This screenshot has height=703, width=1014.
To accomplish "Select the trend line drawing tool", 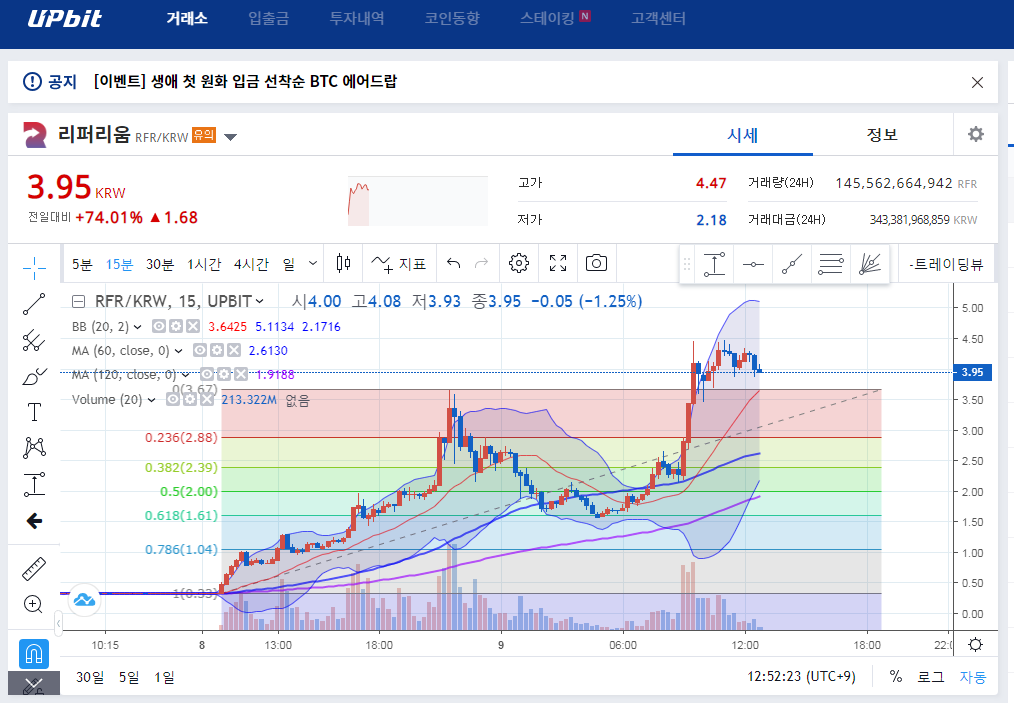I will click(34, 304).
